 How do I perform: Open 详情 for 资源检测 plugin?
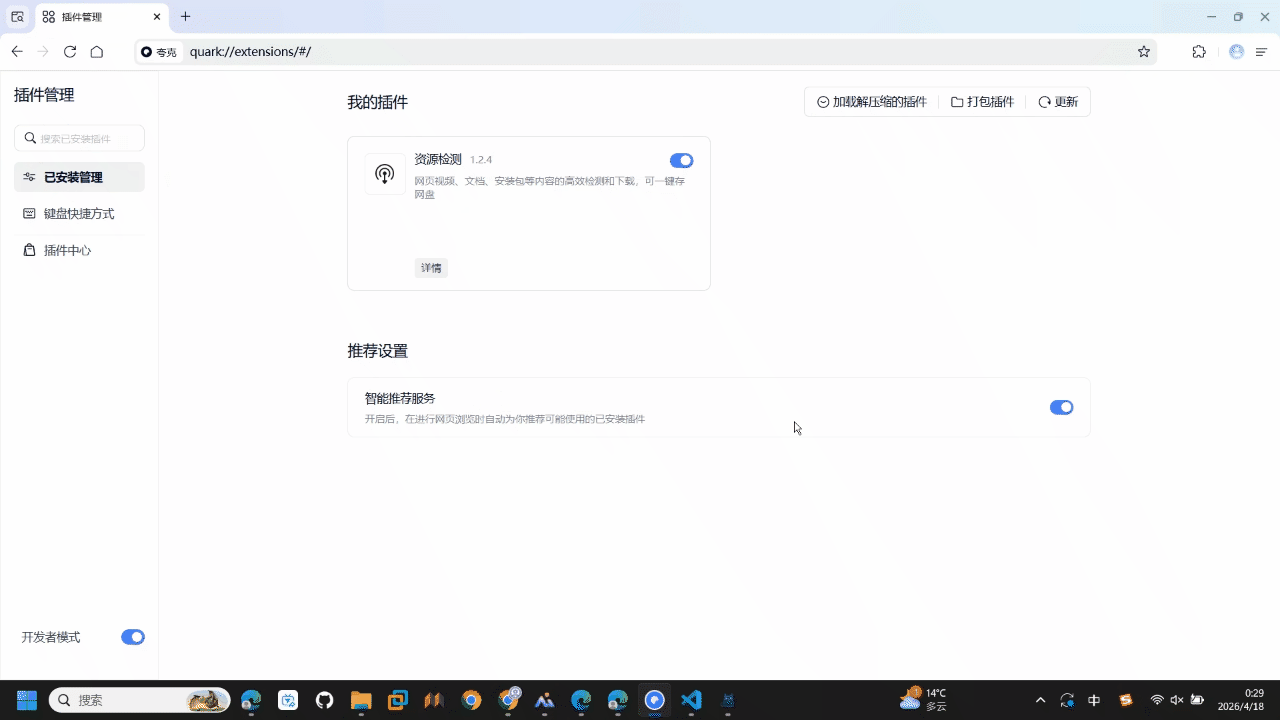431,268
